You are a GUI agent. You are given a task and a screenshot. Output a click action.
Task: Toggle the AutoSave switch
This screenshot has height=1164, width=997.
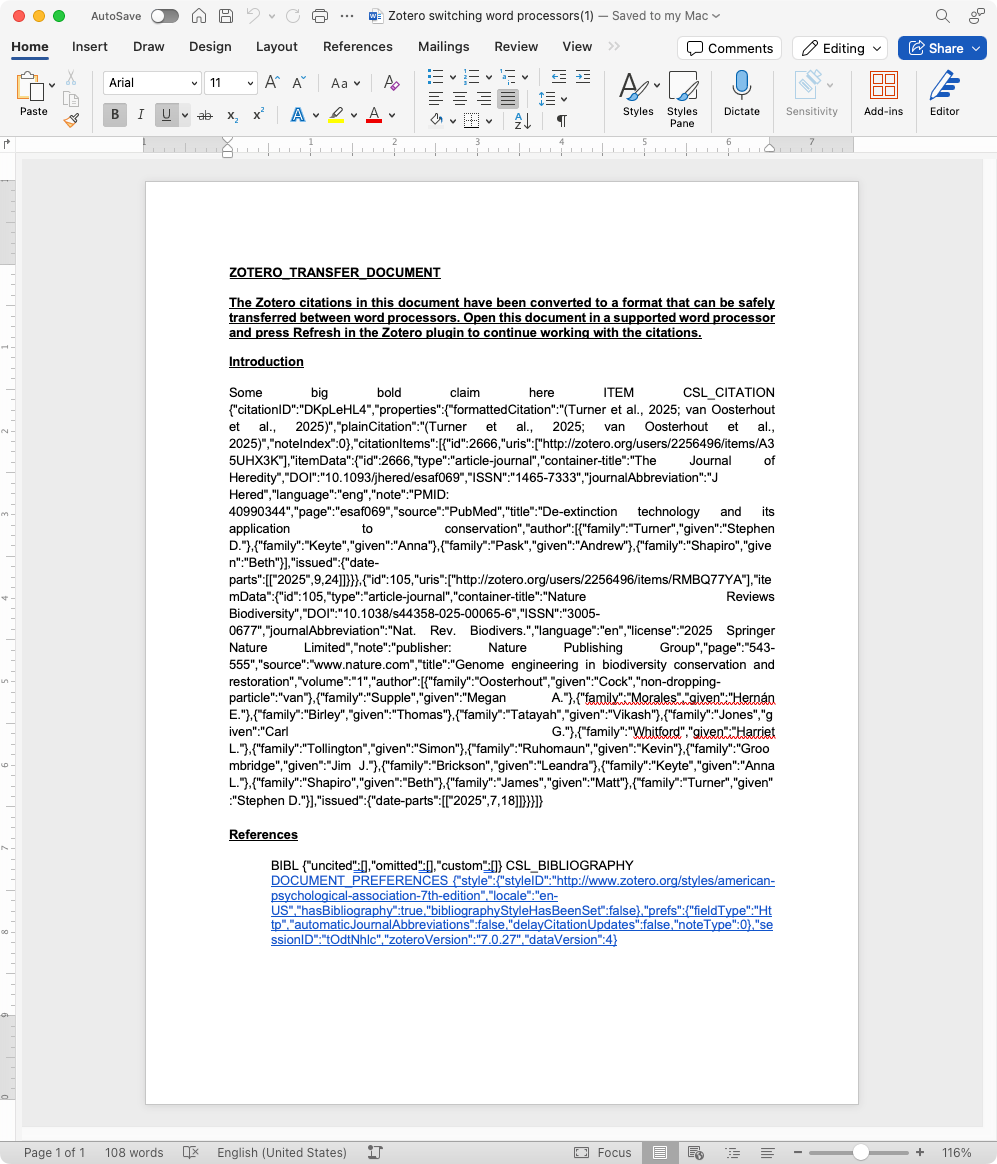point(164,16)
